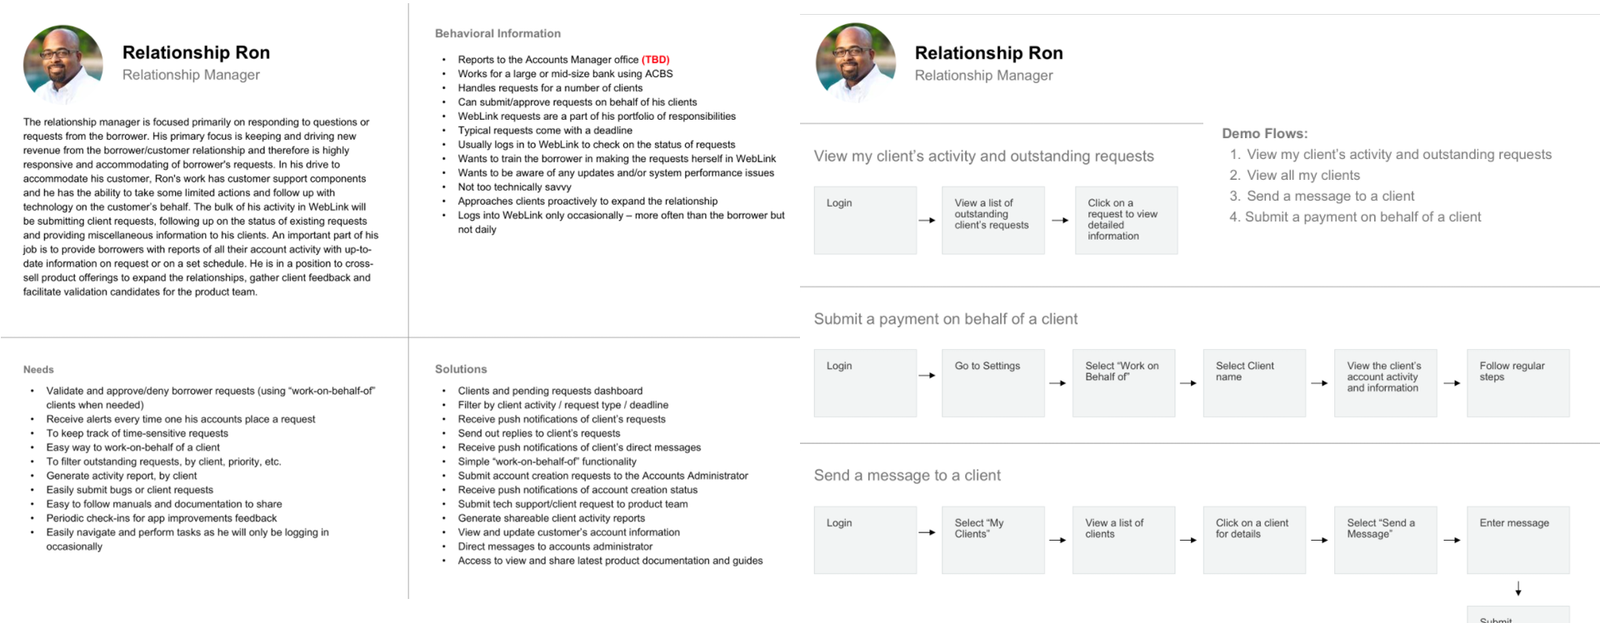The width and height of the screenshot is (1600, 623).
Task: Select 'Click on a client for details' box
Action: coord(1254,540)
